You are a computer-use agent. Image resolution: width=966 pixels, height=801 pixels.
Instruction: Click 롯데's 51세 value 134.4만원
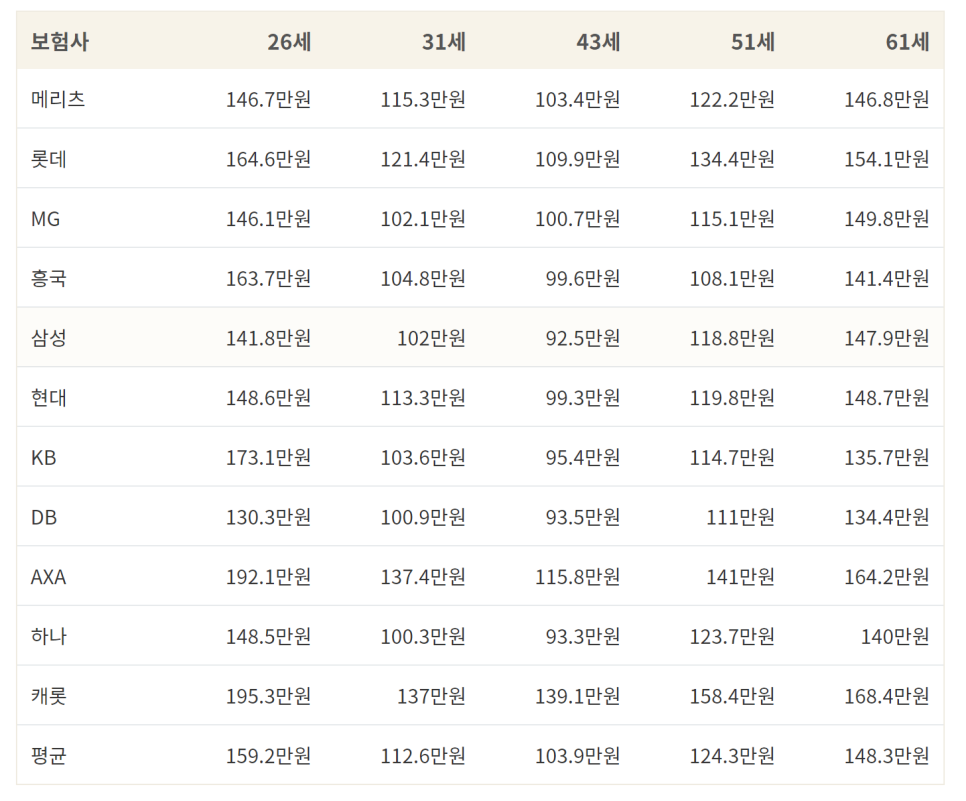pos(732,159)
